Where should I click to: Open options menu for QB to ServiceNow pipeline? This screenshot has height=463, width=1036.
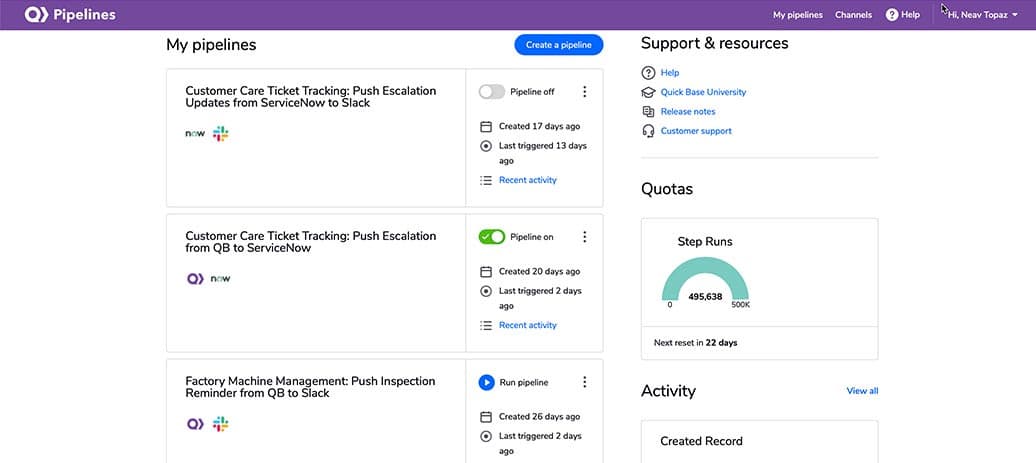point(584,236)
